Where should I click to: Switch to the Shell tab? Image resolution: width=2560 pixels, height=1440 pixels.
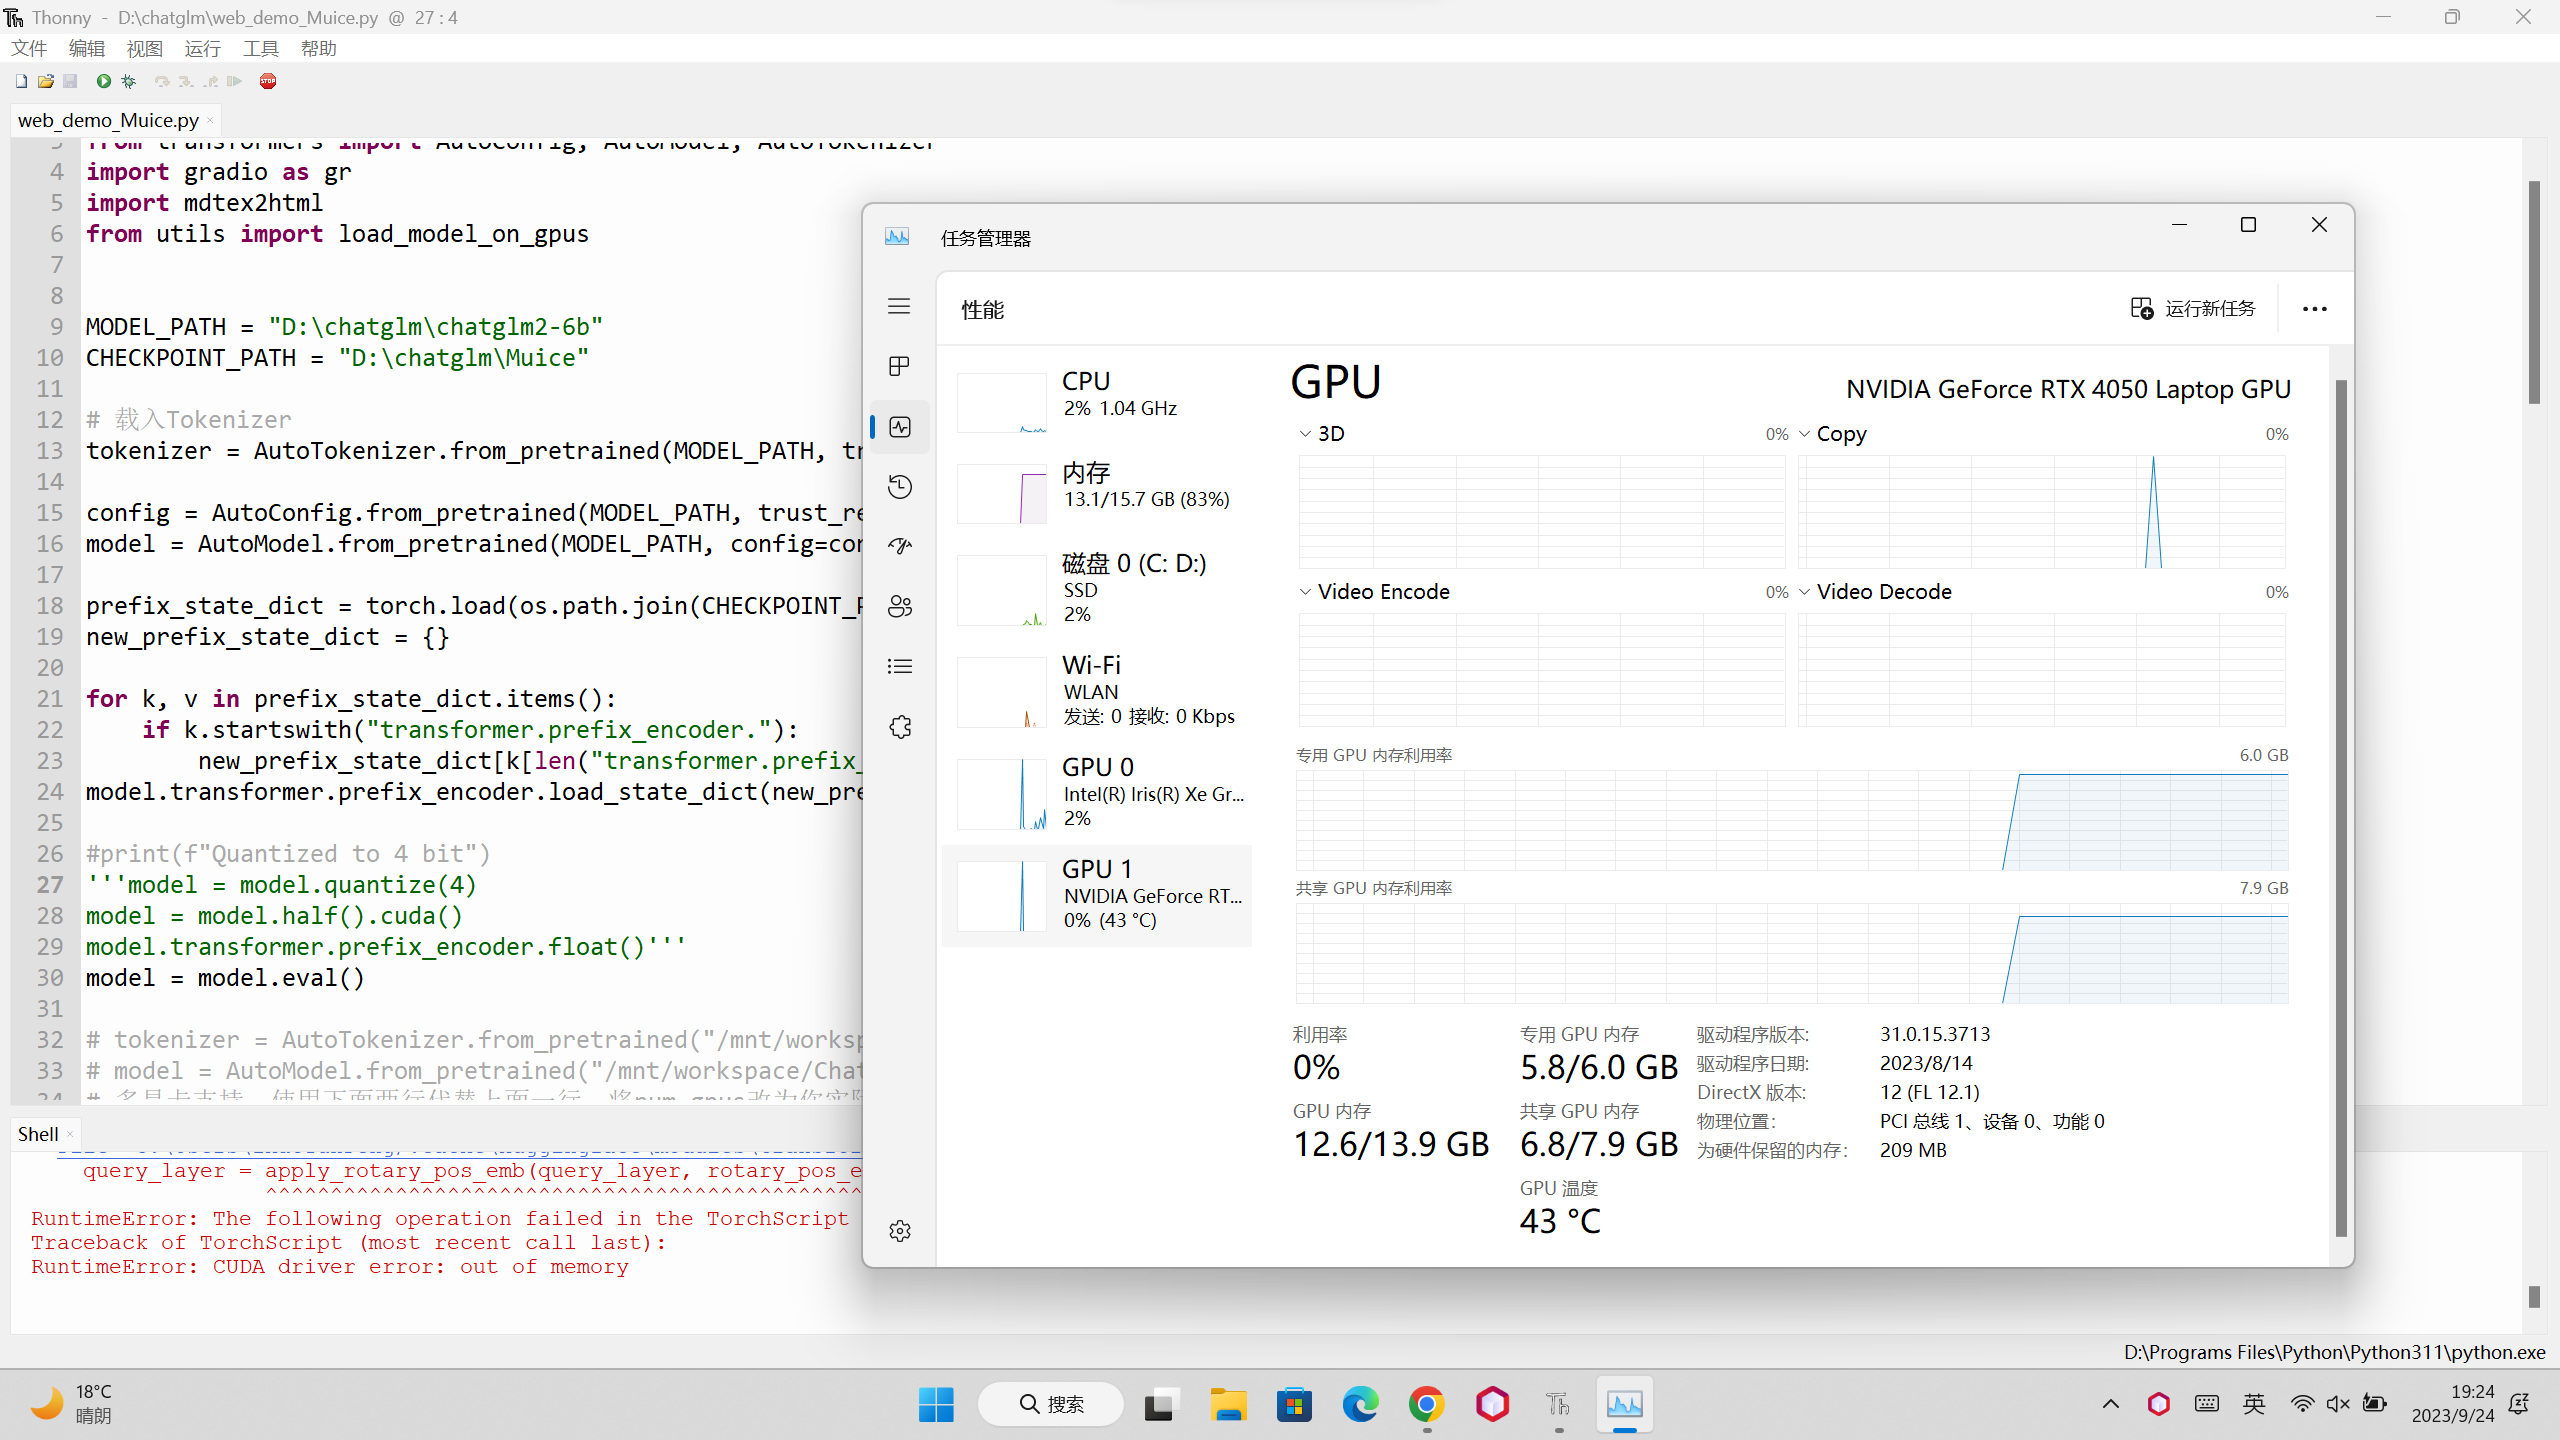(38, 1133)
